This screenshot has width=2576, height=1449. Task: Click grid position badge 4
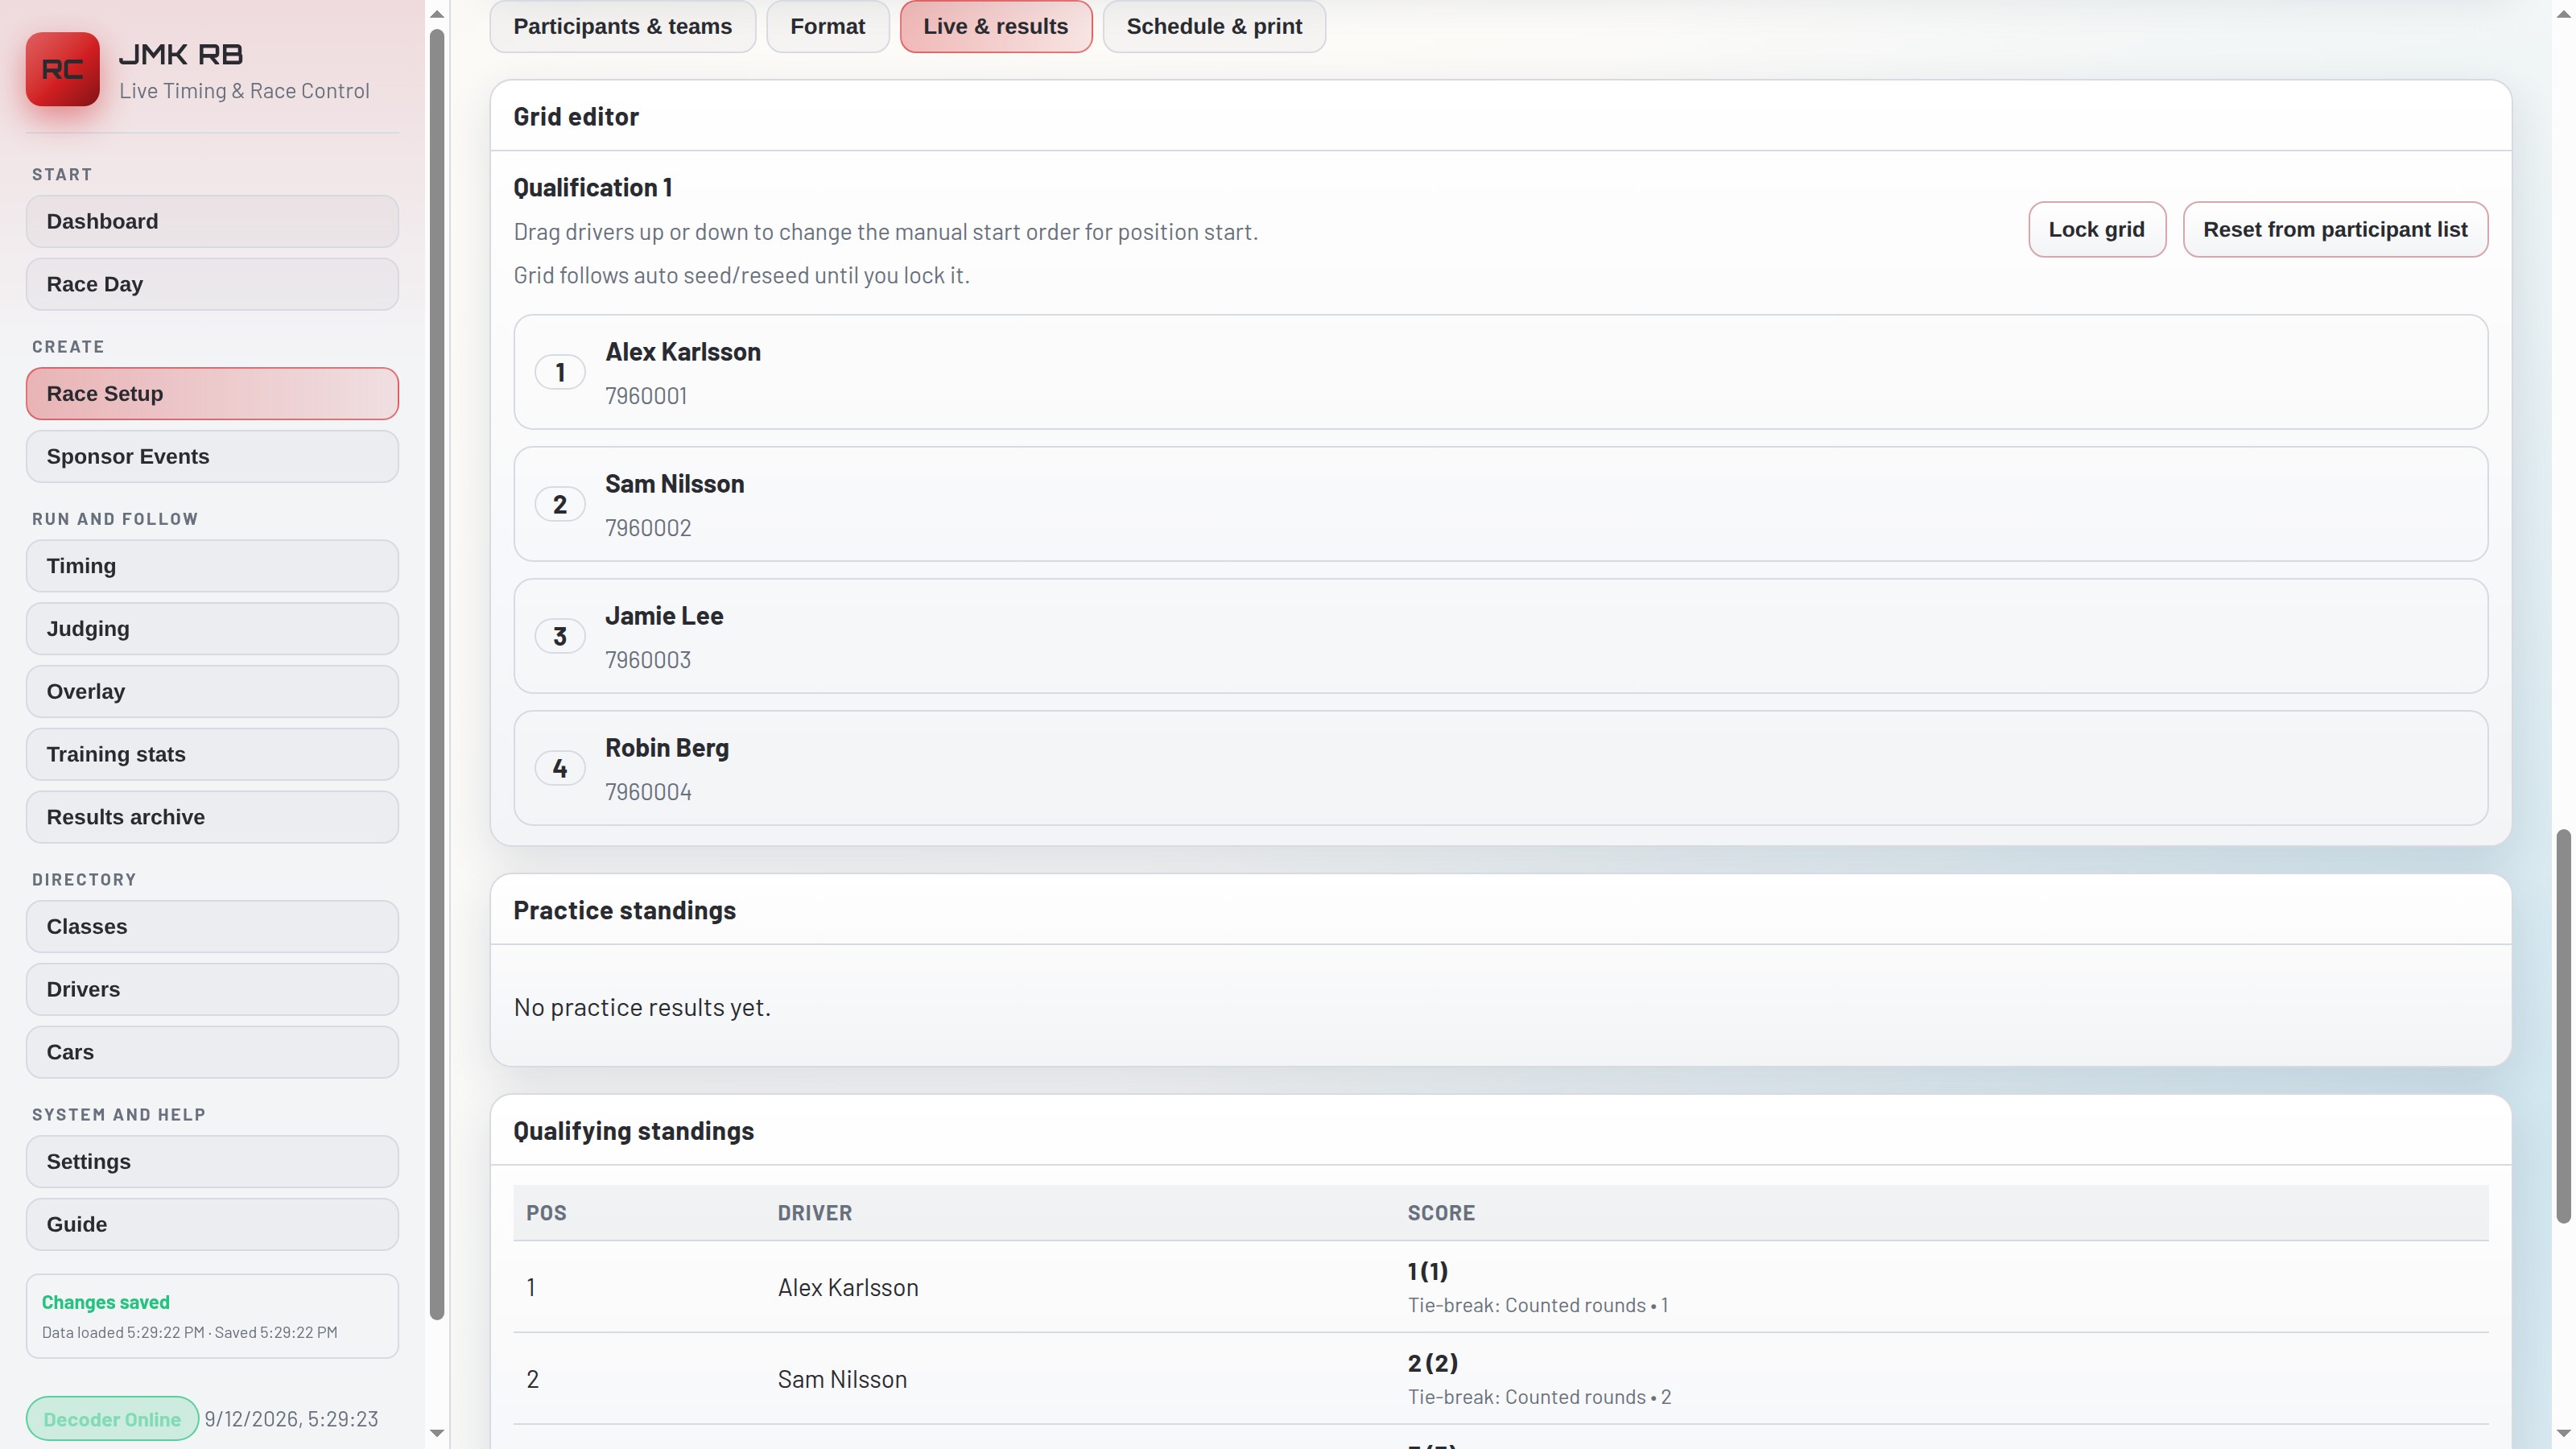click(560, 768)
